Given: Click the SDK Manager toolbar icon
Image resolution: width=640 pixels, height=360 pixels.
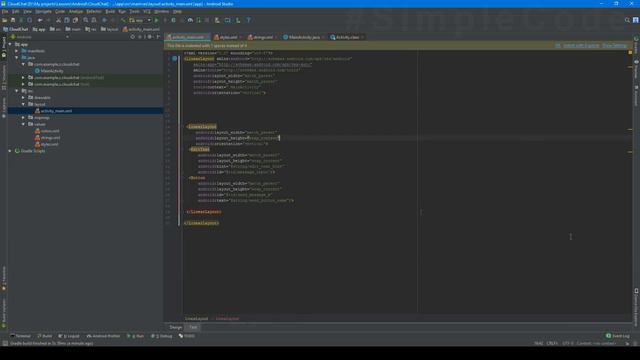Looking at the screenshot, I should [238, 20].
